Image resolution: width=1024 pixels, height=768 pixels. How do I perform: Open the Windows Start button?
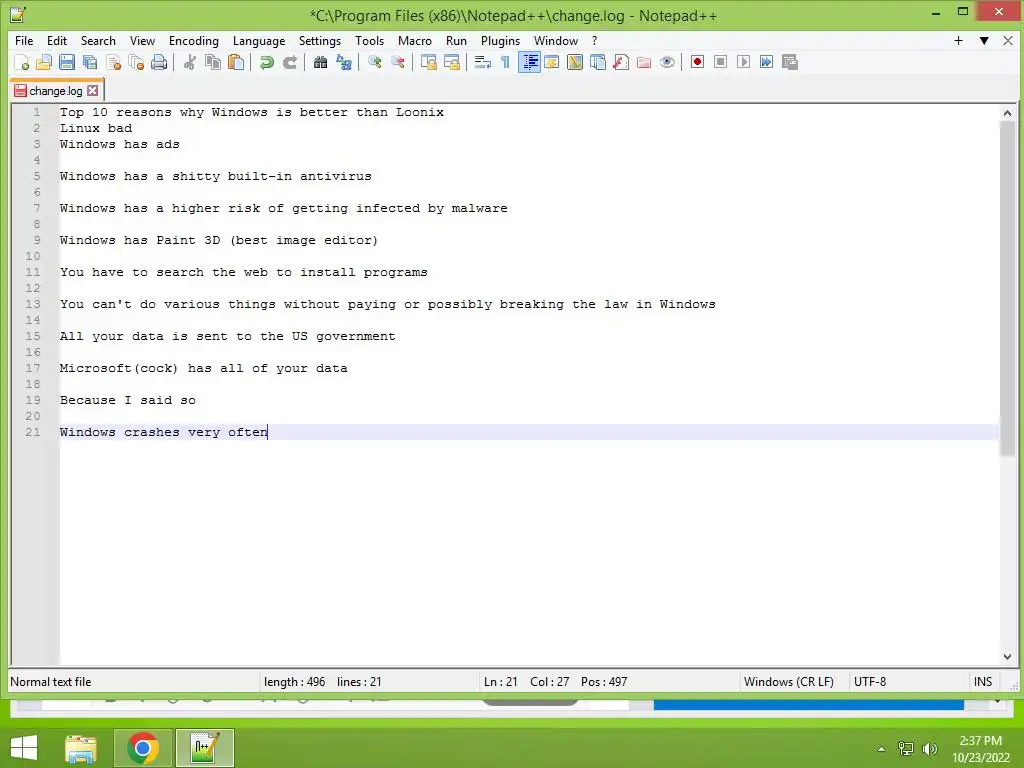[x=24, y=748]
